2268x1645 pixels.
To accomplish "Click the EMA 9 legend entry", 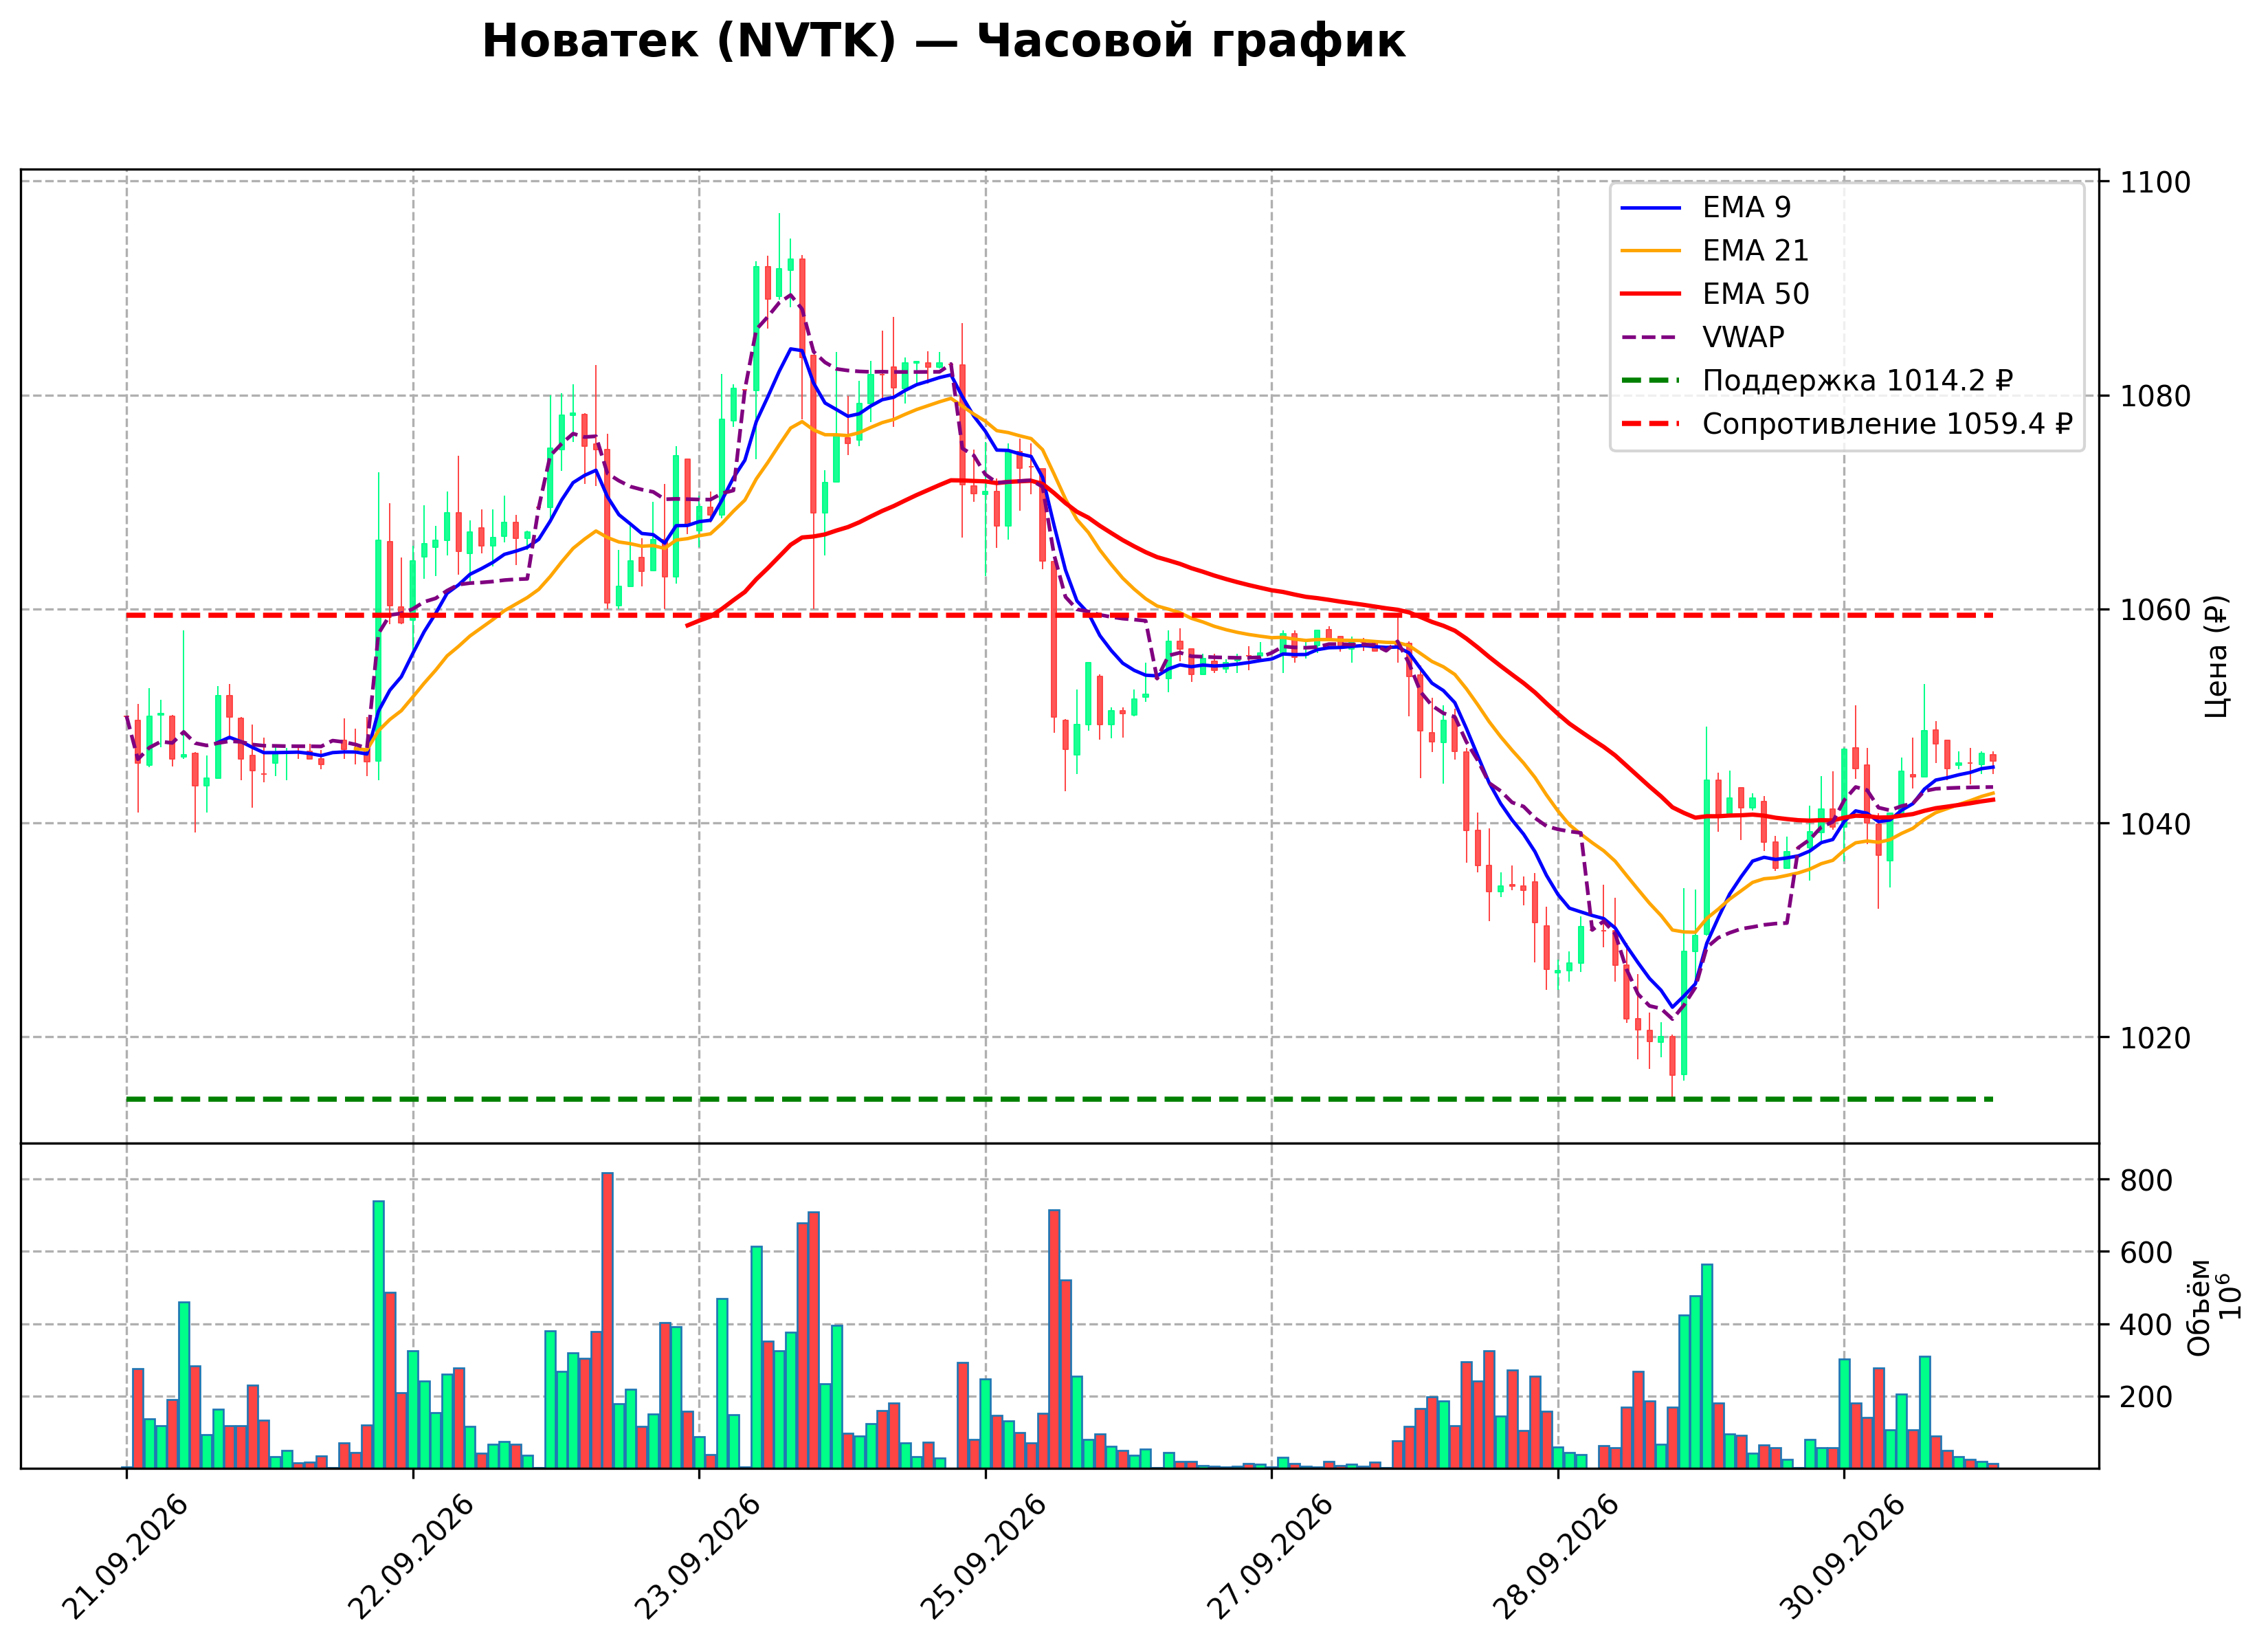I will tap(1706, 207).
